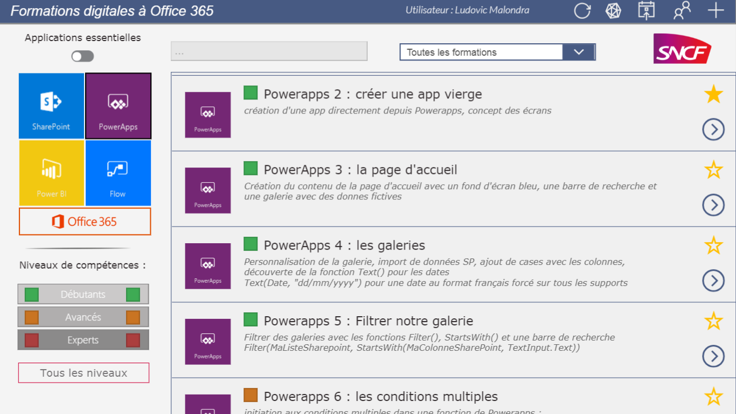Click PowerApps thumbnail for Powerapps 5 row
This screenshot has height=414, width=736.
point(208,342)
